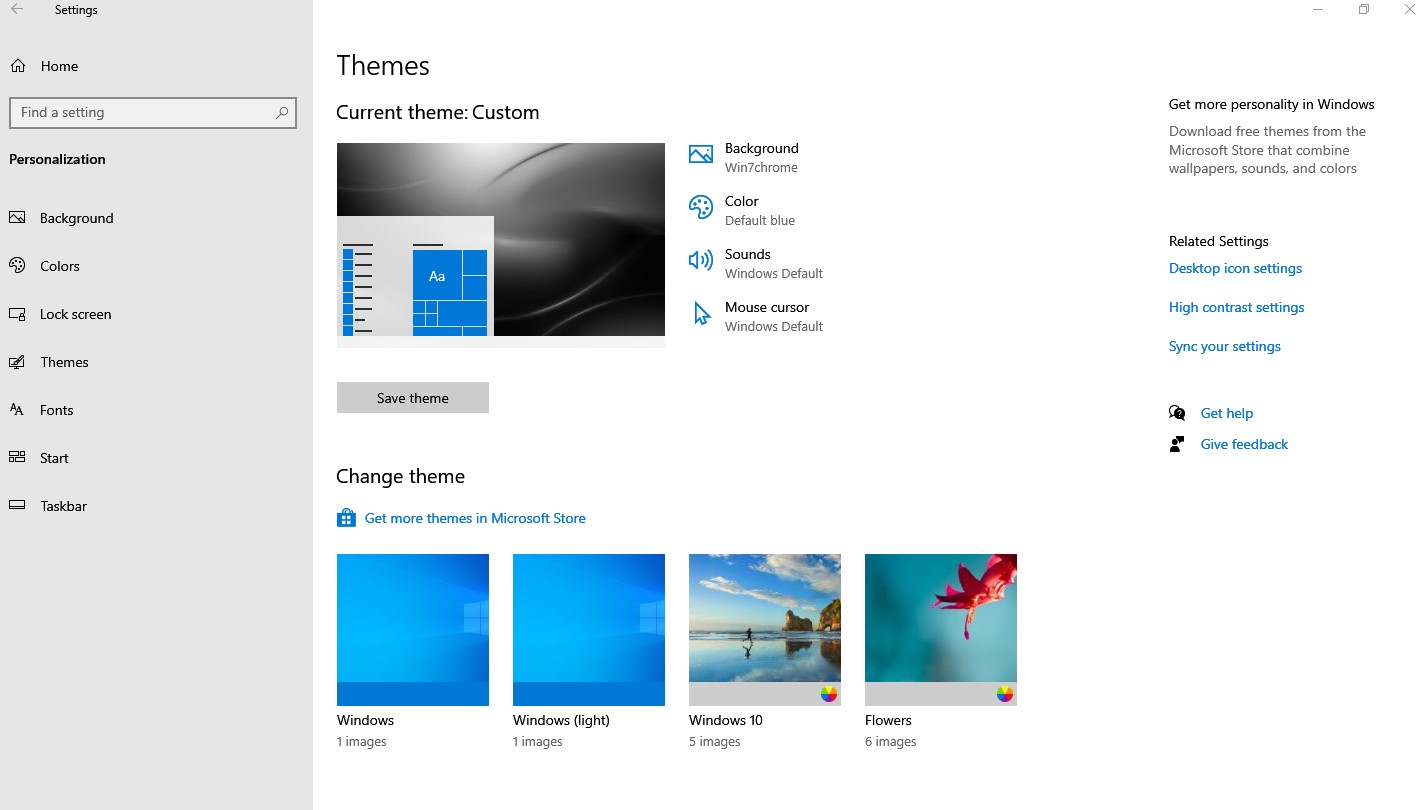Click the Taskbar icon in sidebar
Screen dimensions: 1428x810
point(17,506)
